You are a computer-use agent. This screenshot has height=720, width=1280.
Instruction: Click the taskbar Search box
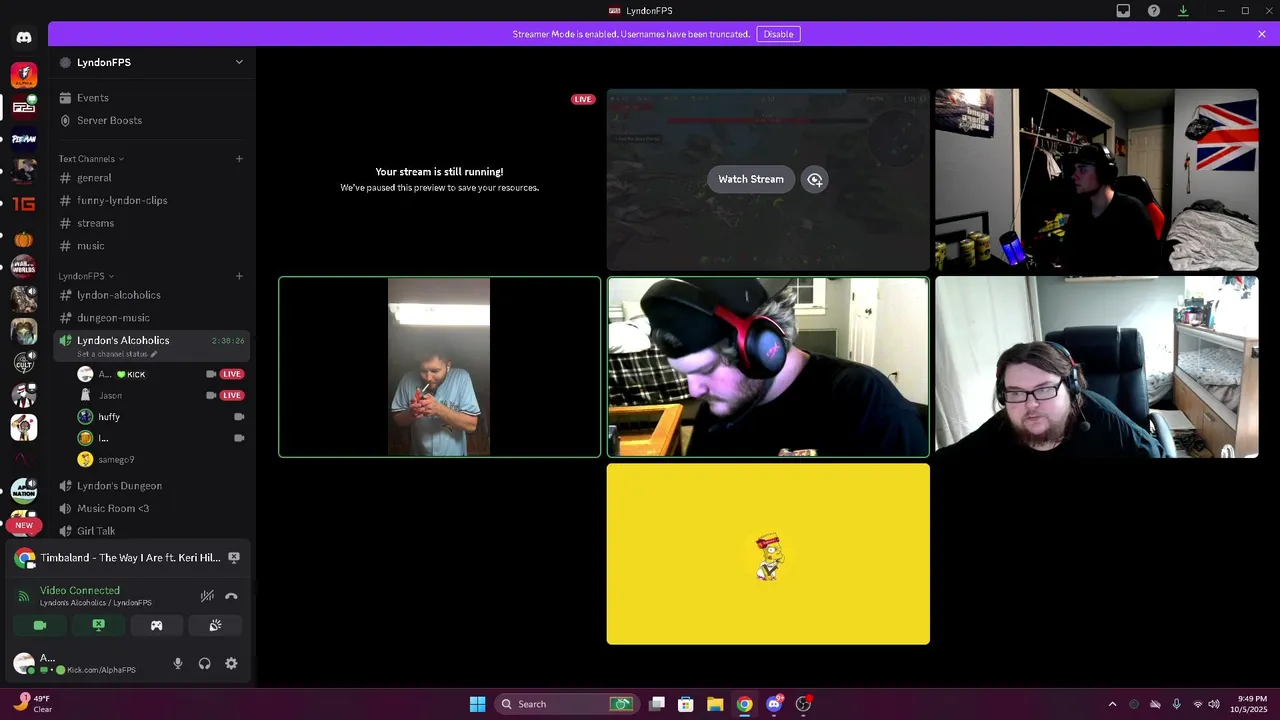pos(567,704)
